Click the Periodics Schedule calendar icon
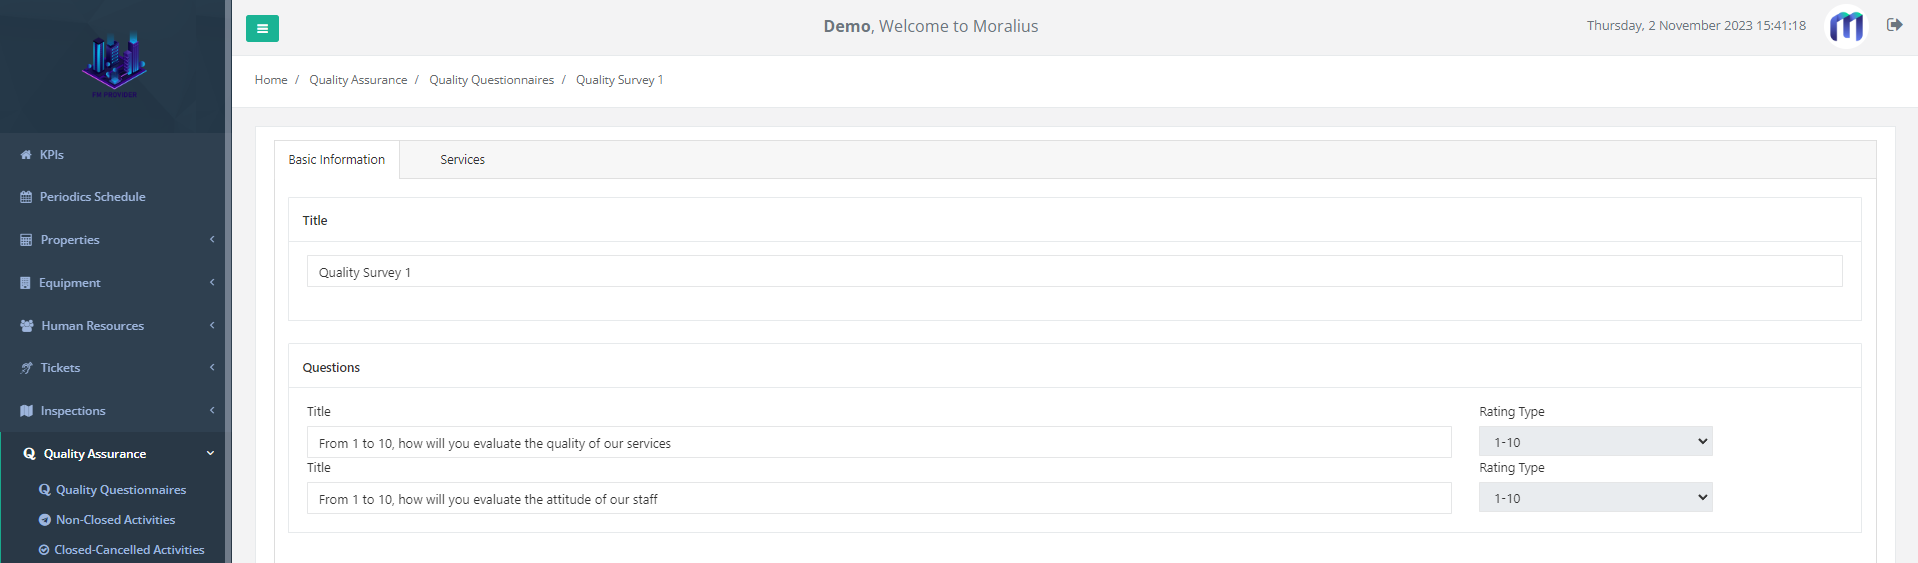This screenshot has height=563, width=1918. 26,197
